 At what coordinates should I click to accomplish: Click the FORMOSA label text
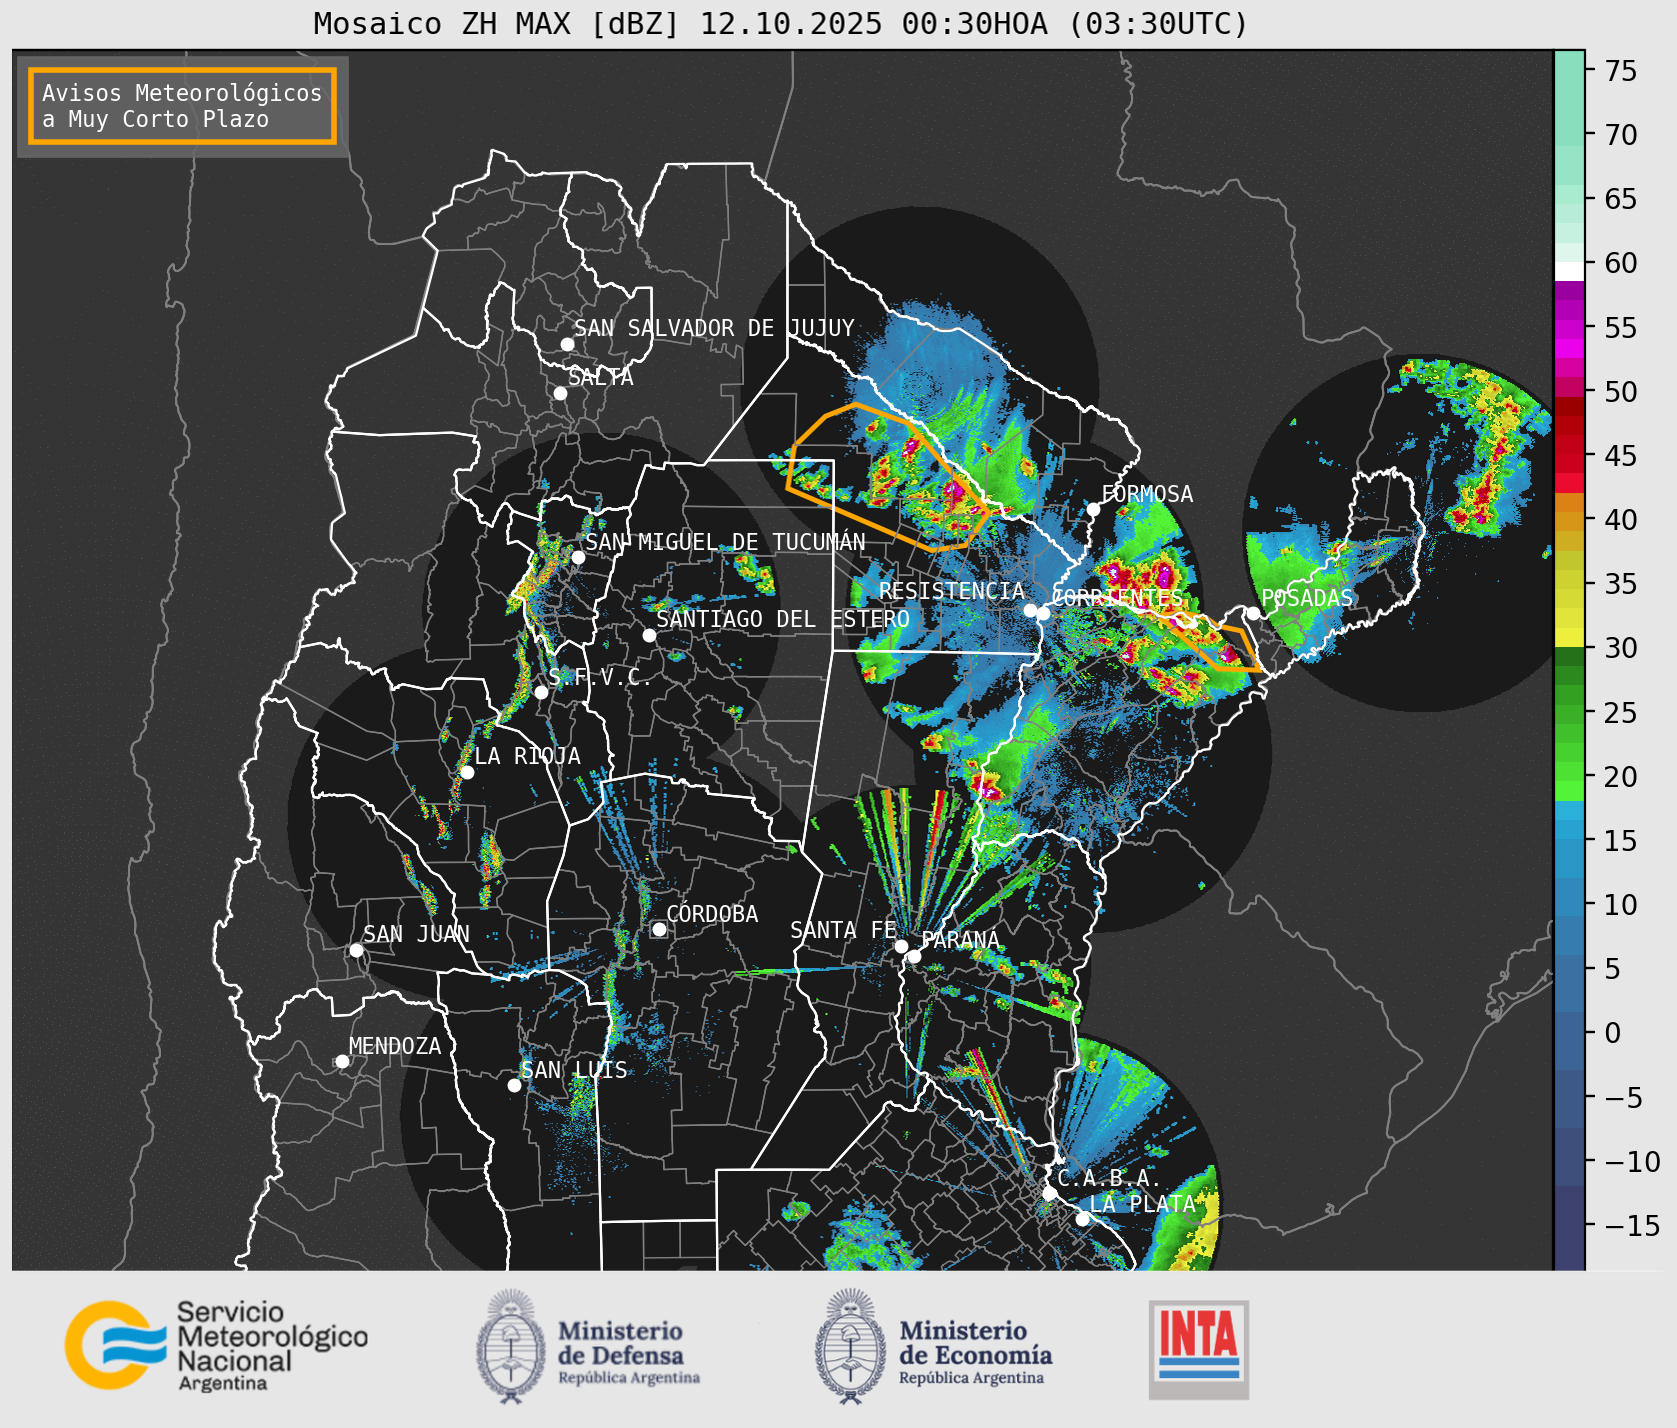click(x=1147, y=494)
